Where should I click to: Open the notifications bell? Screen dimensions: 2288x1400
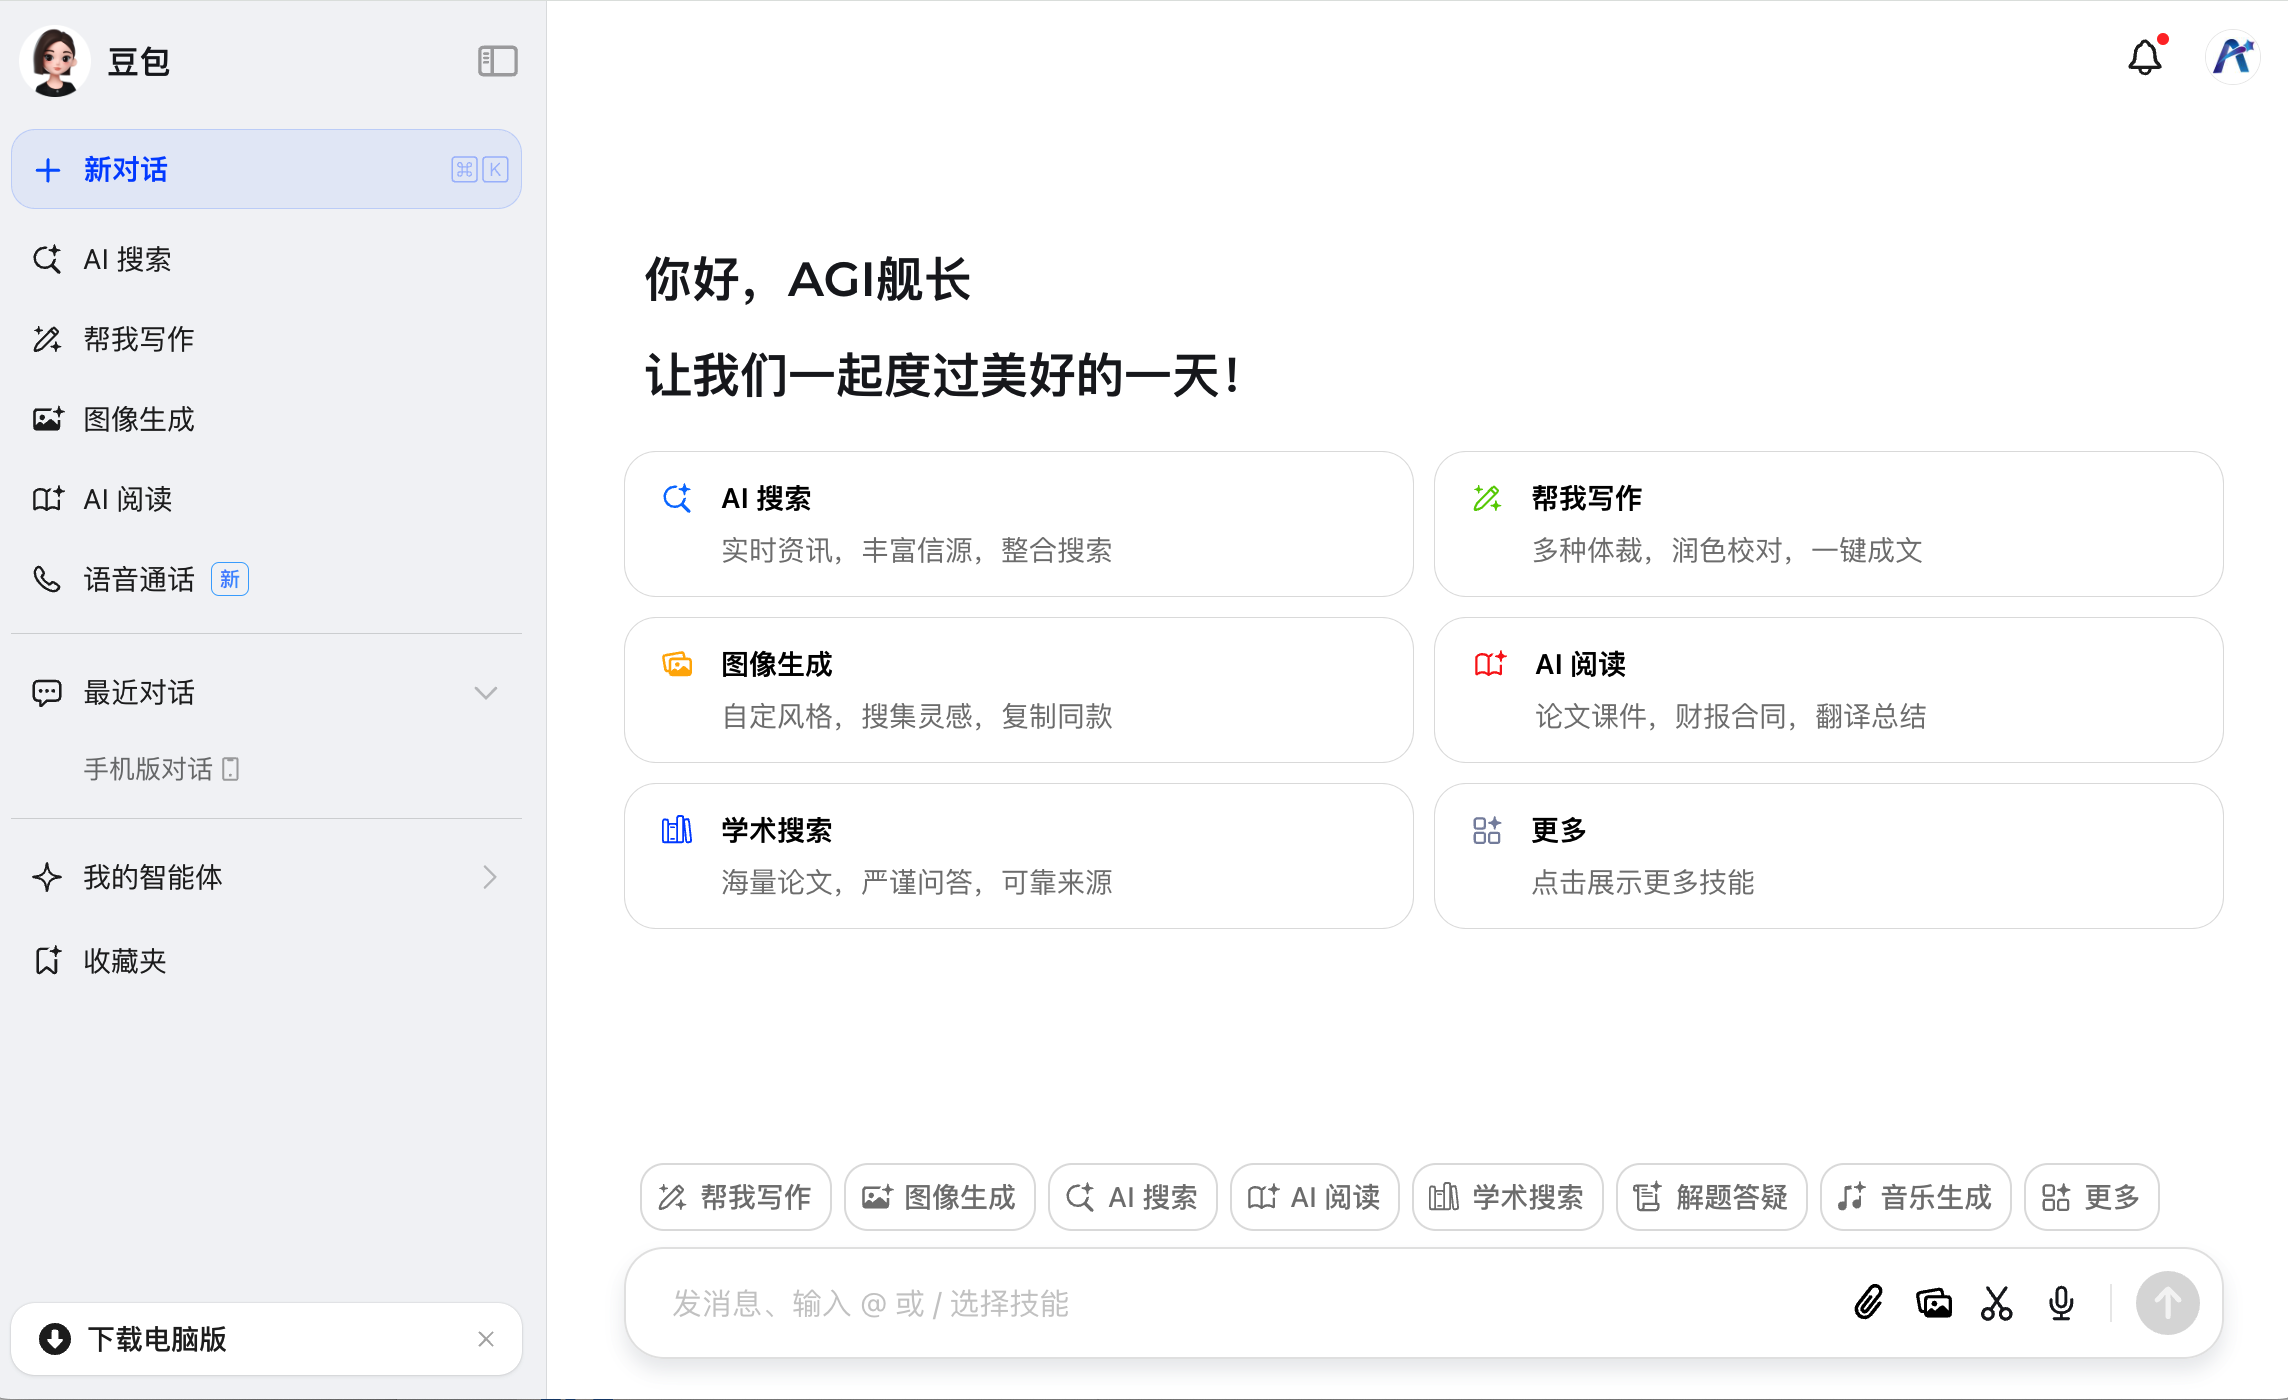2144,57
